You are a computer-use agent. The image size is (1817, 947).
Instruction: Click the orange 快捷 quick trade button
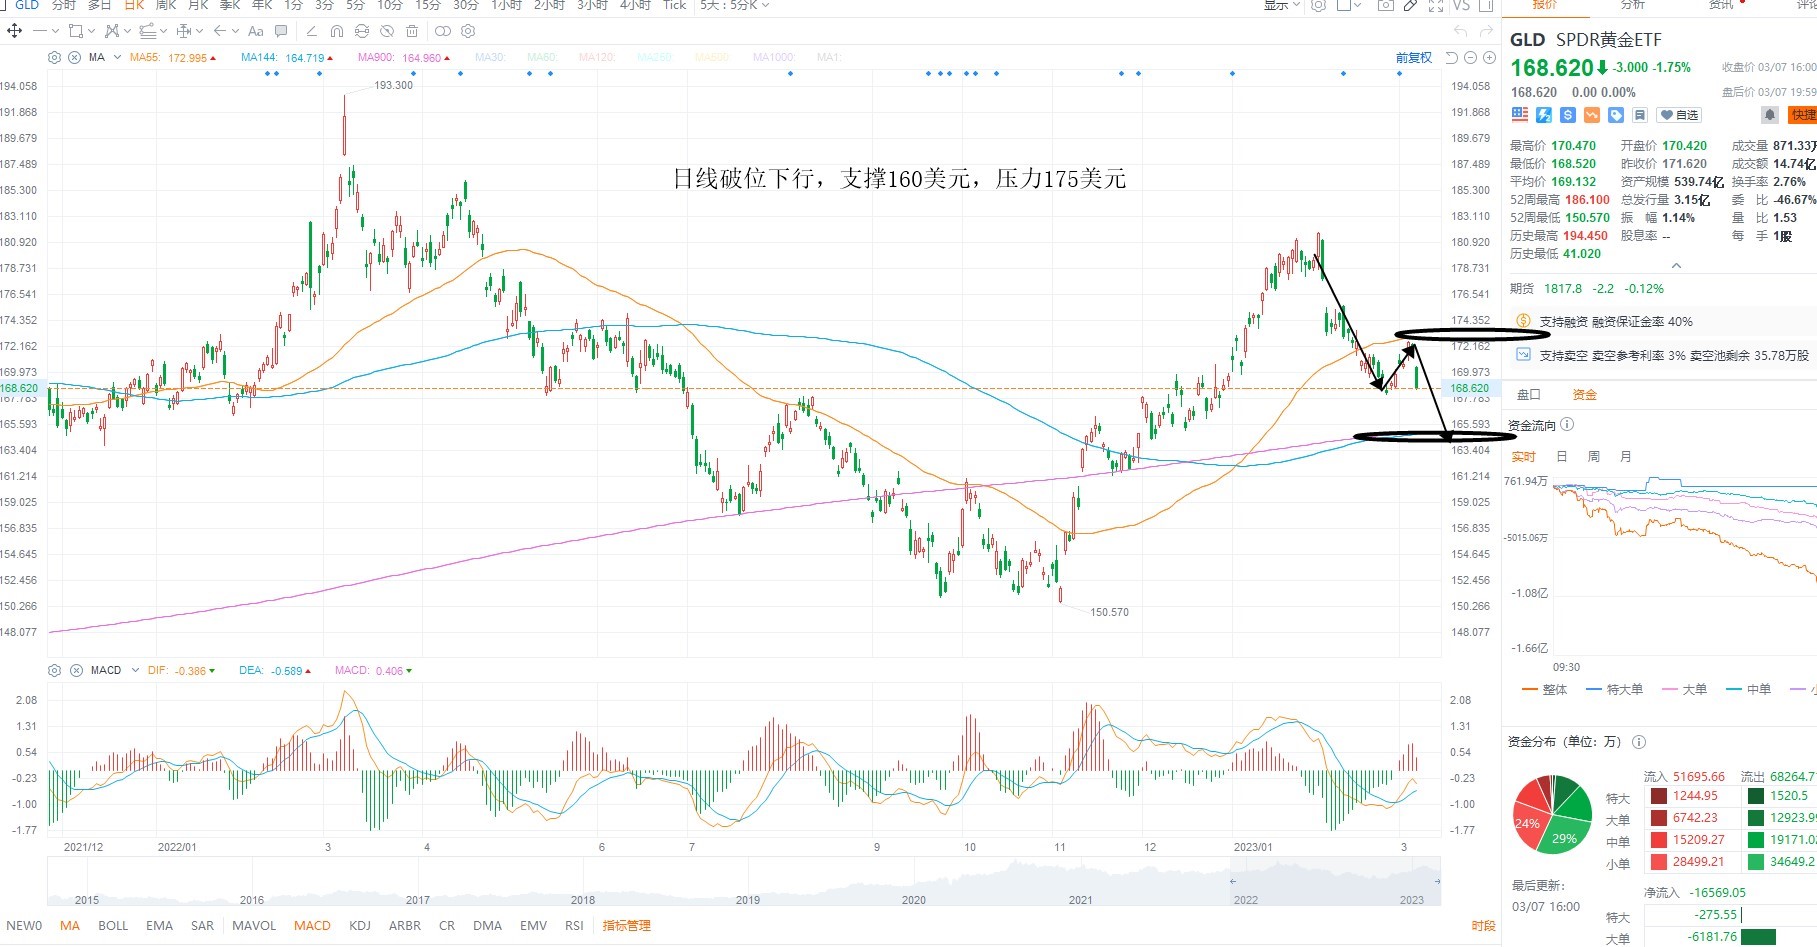(1804, 115)
